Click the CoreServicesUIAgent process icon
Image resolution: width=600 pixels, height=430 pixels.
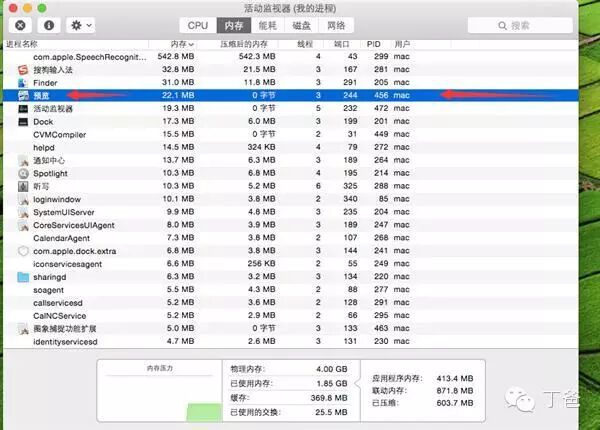click(23, 225)
